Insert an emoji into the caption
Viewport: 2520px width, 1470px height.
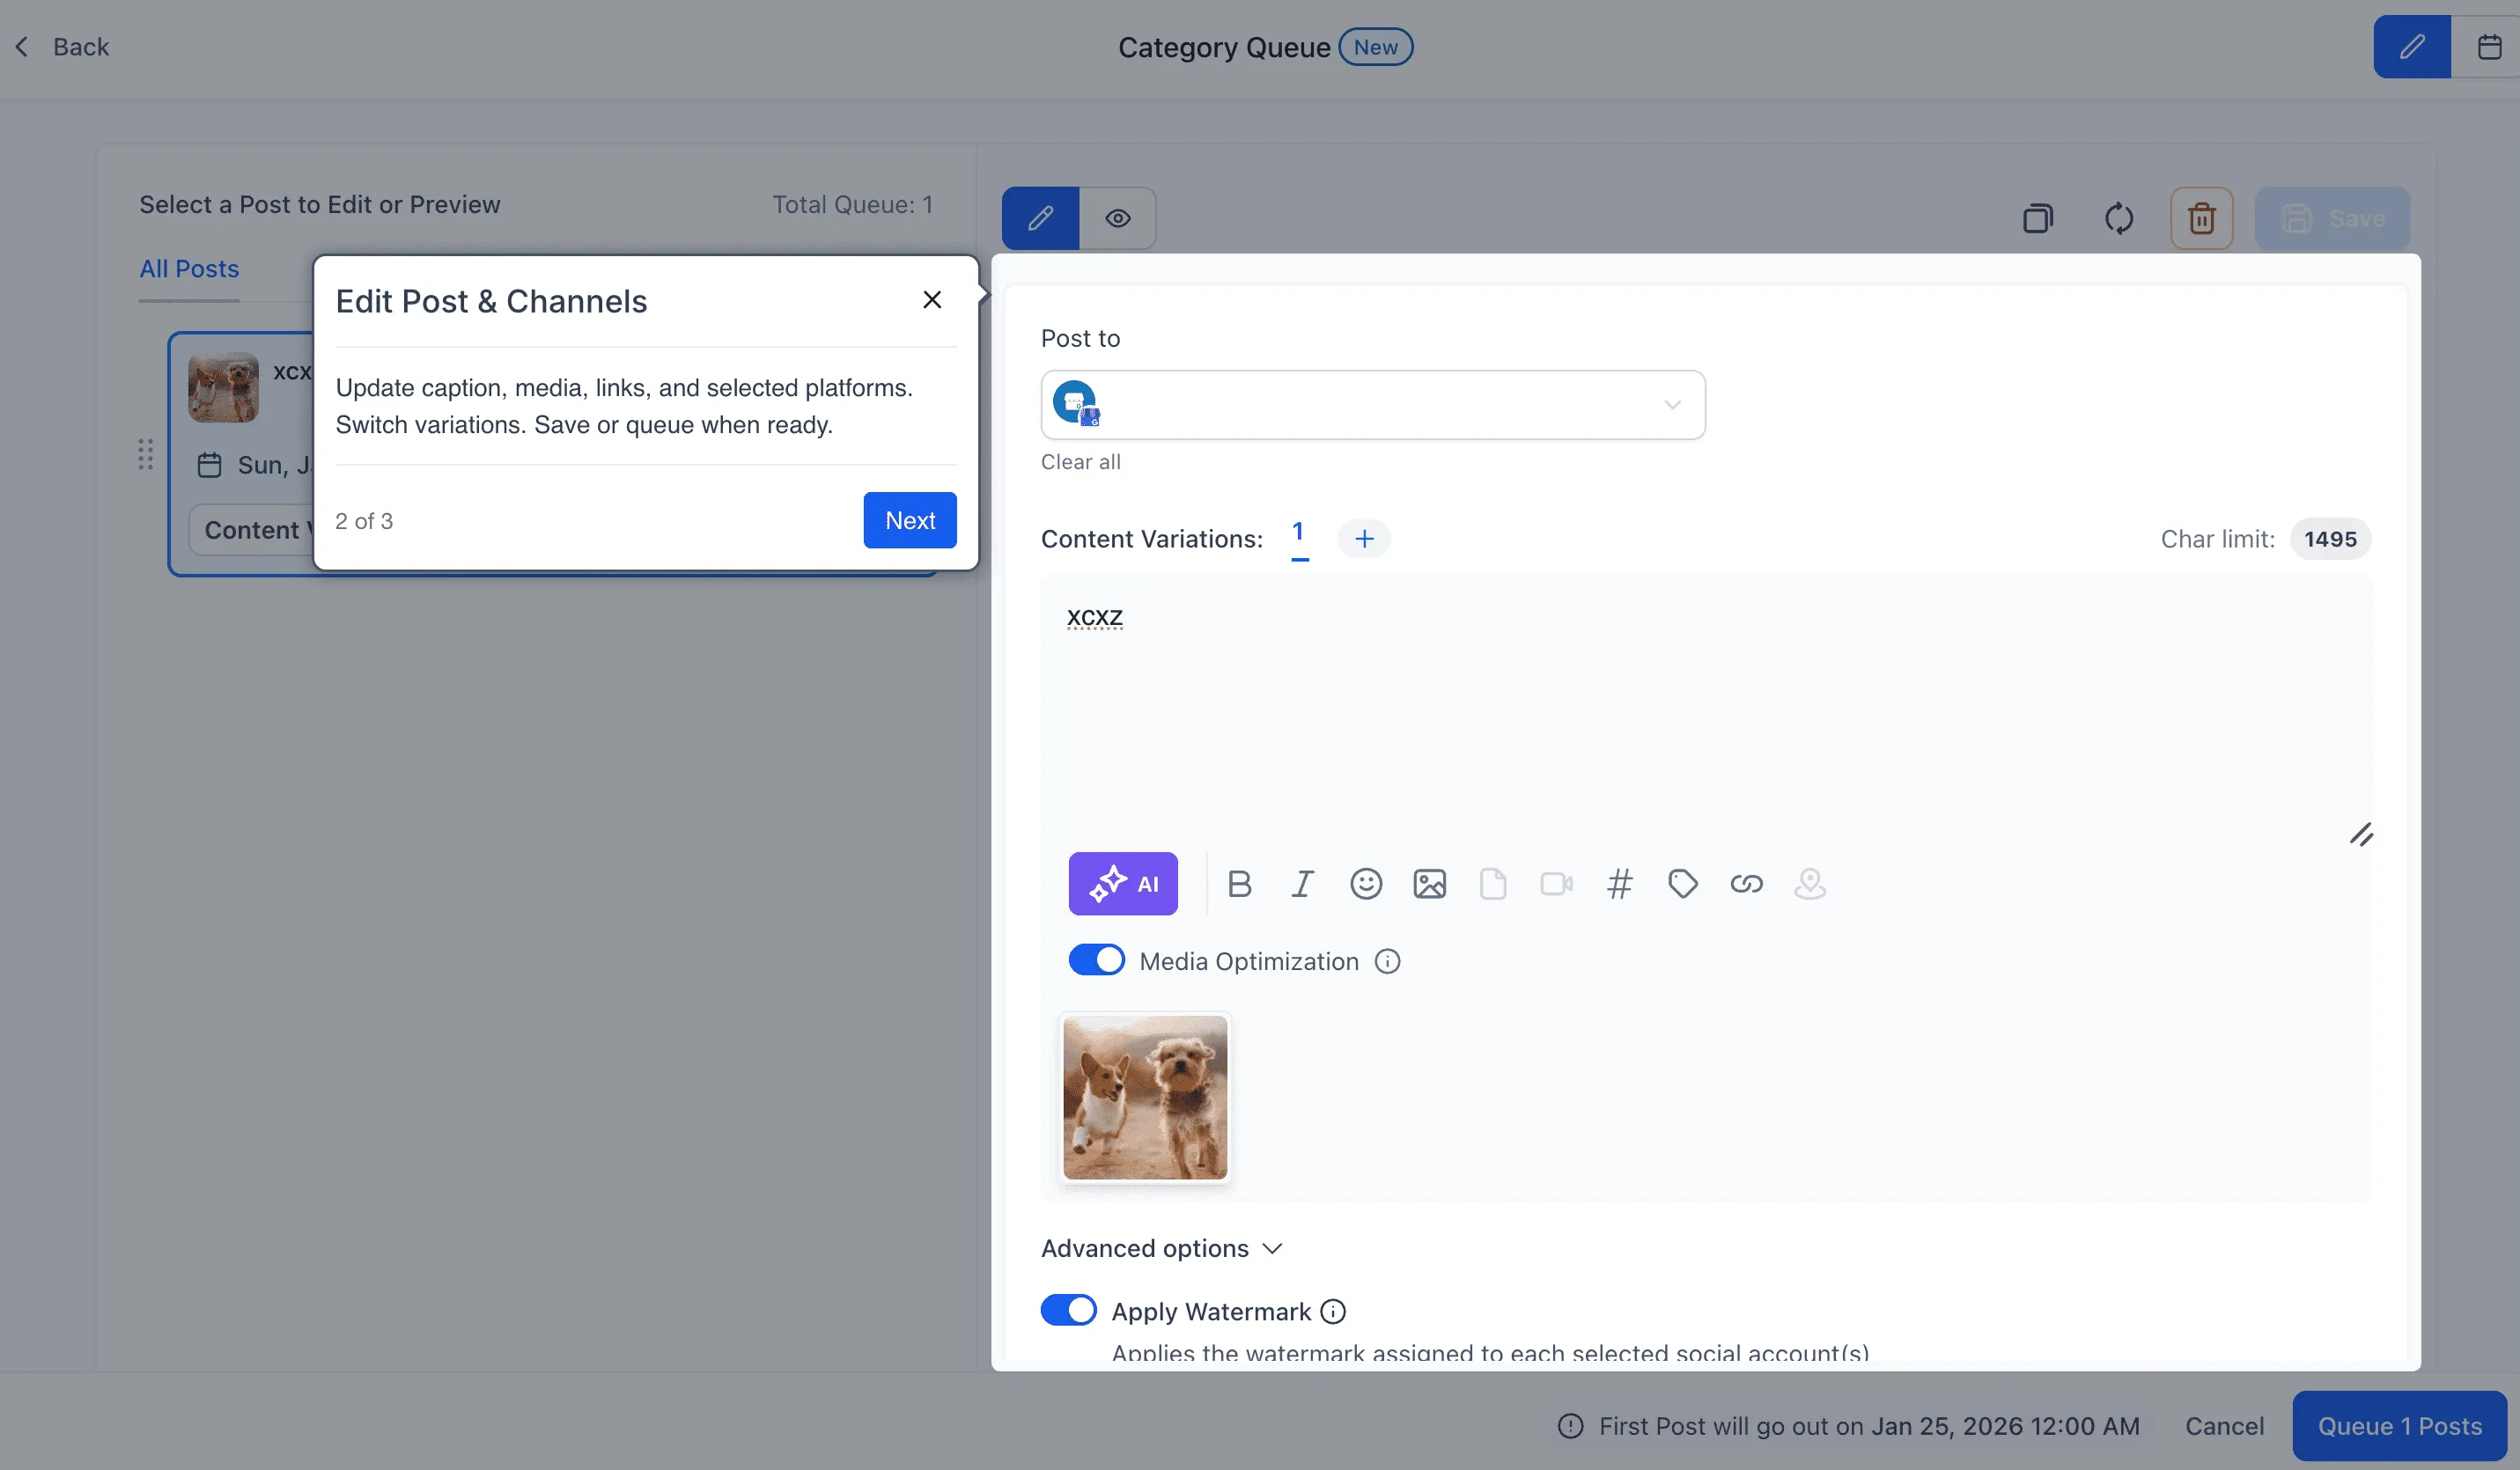pyautogui.click(x=1366, y=883)
